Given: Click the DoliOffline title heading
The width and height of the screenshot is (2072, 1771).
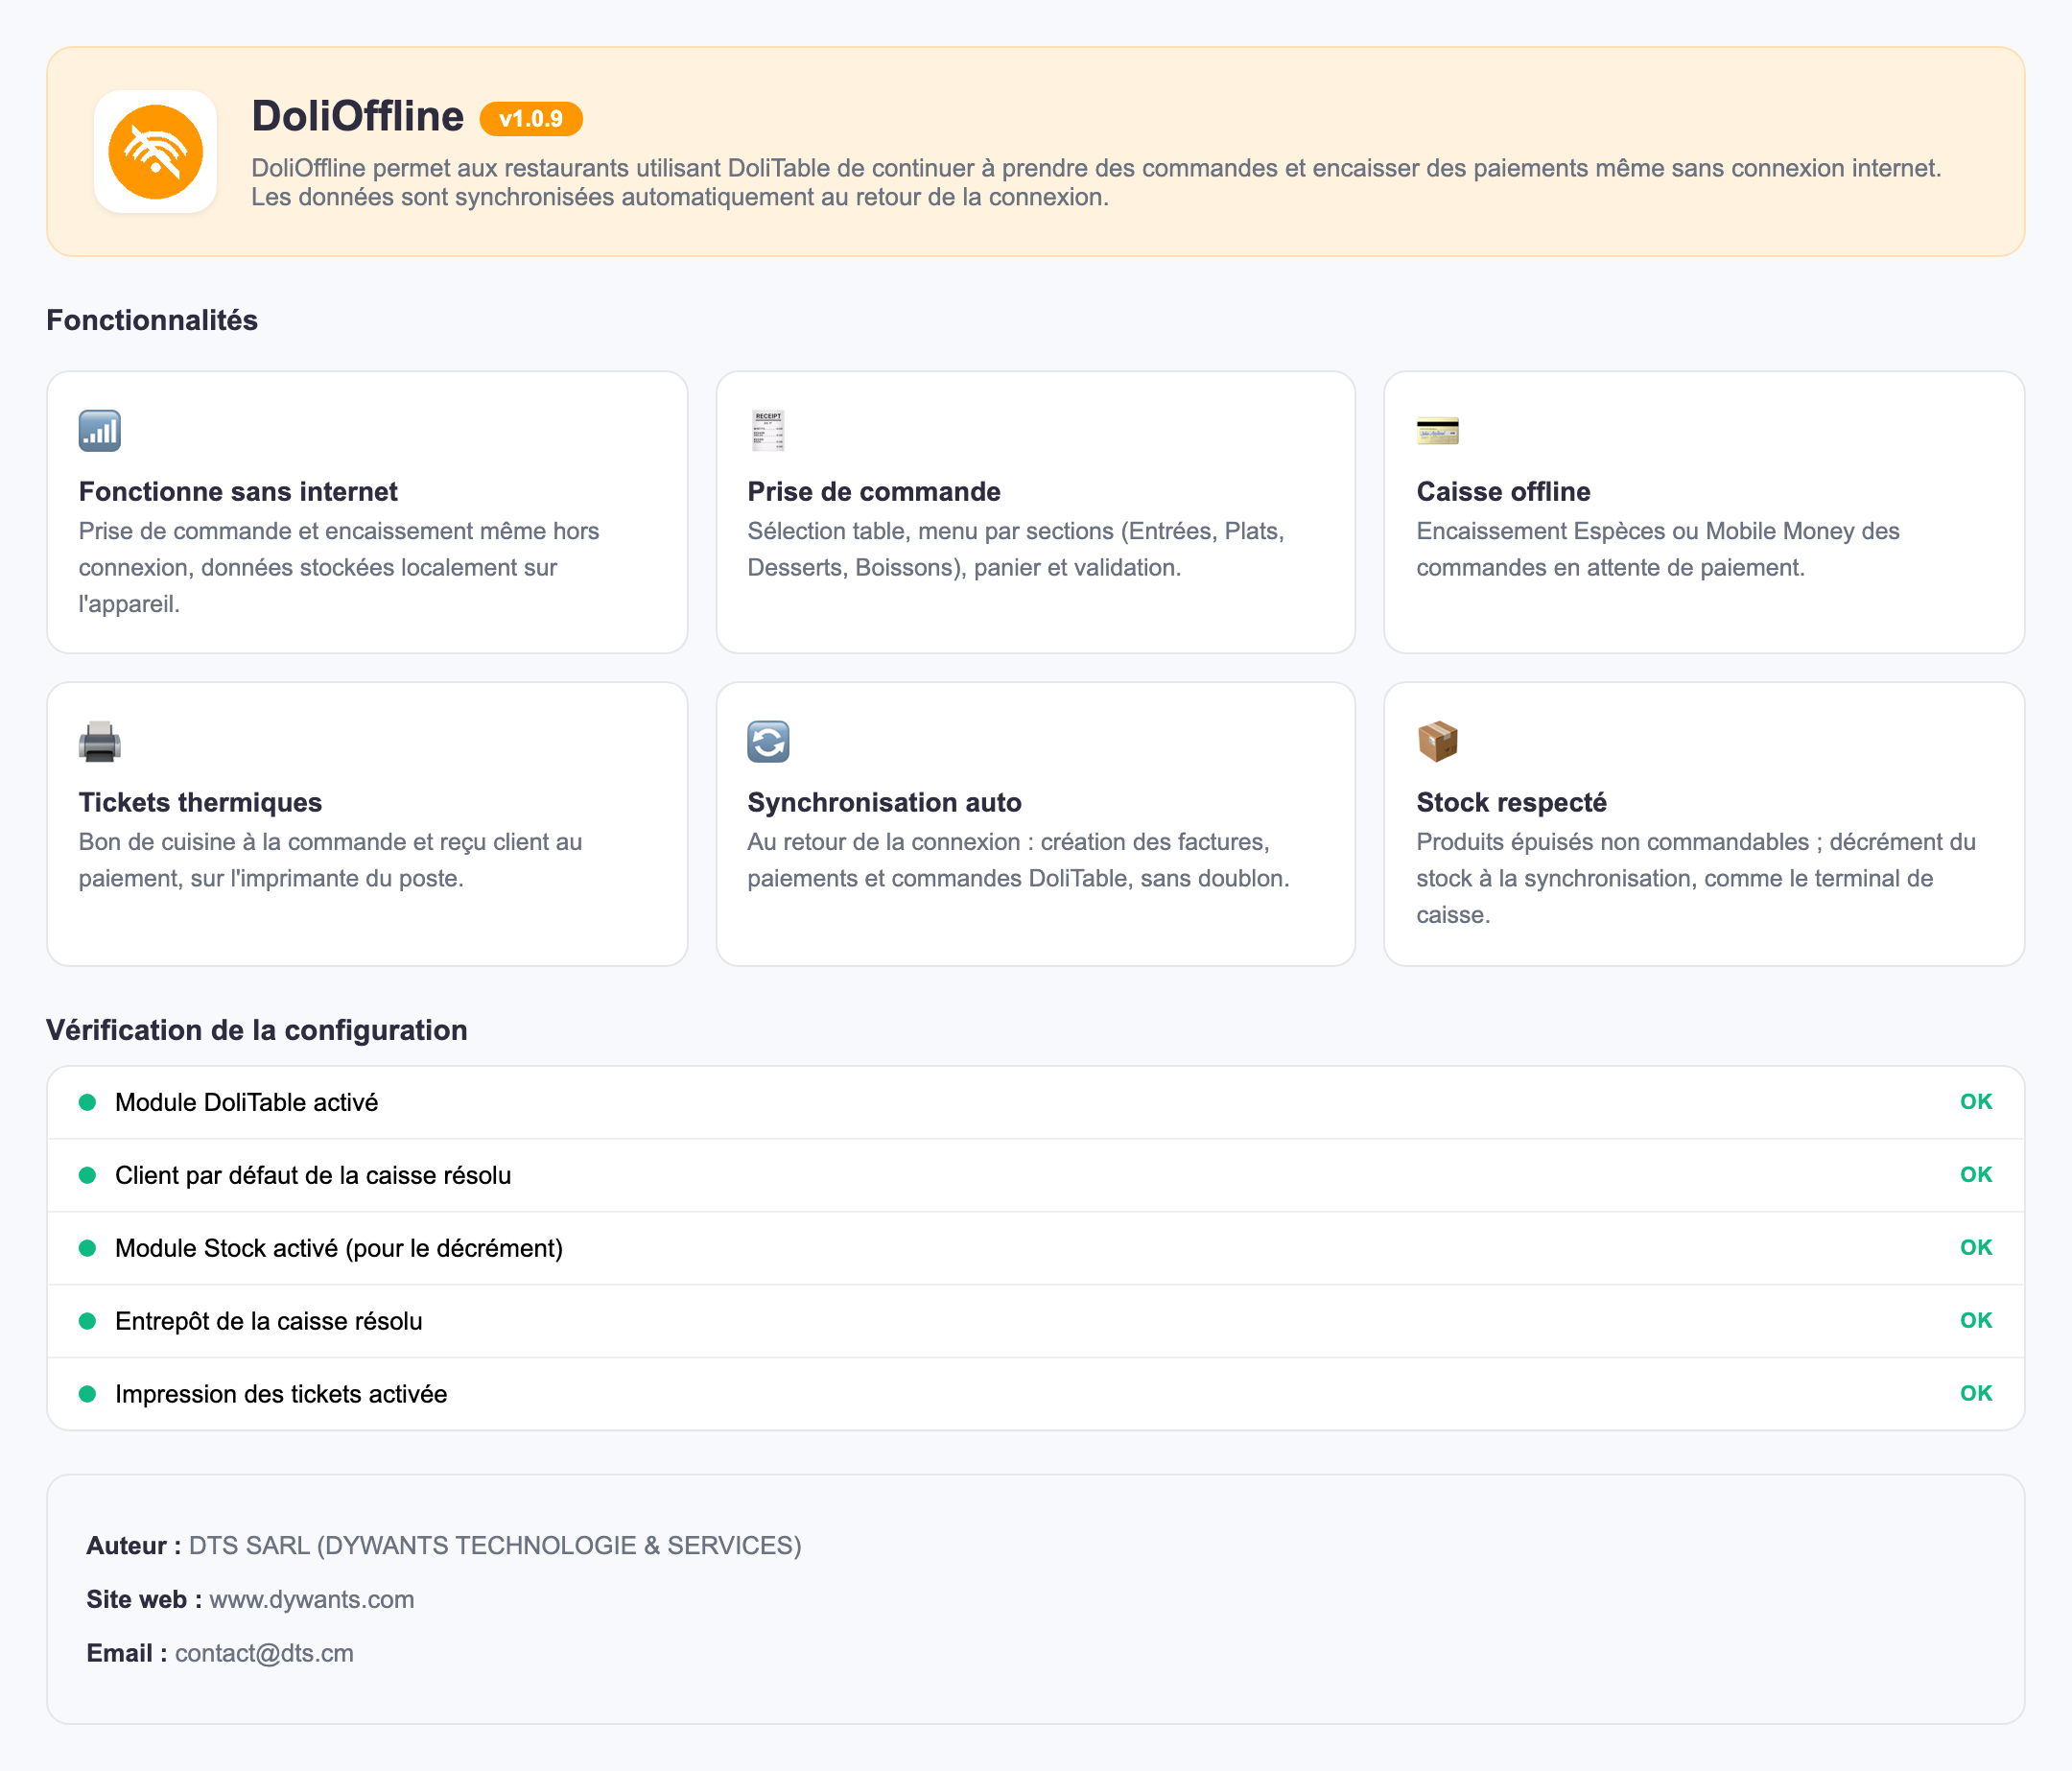Looking at the screenshot, I should (358, 116).
